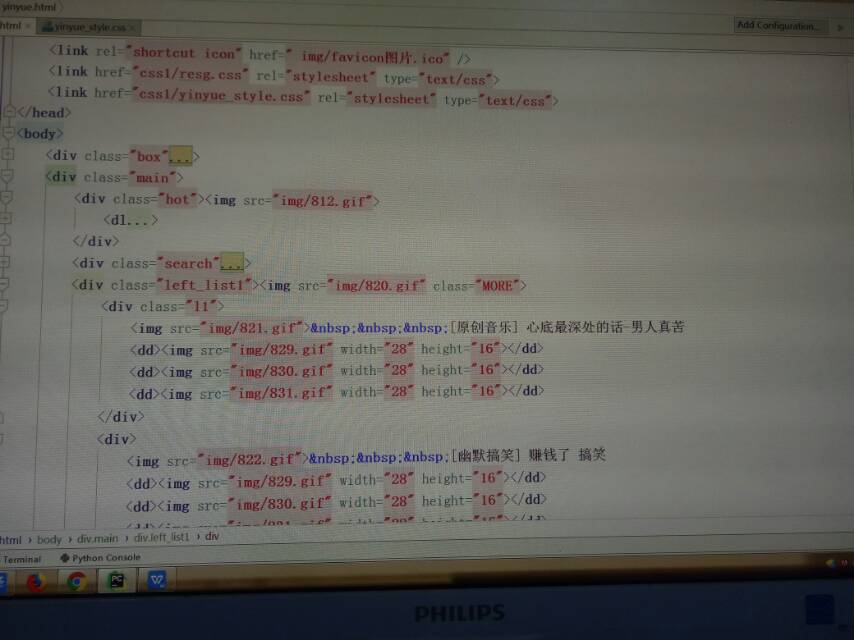Click the </head> closing tag text
Screen dimensions: 854x640
pos(44,112)
